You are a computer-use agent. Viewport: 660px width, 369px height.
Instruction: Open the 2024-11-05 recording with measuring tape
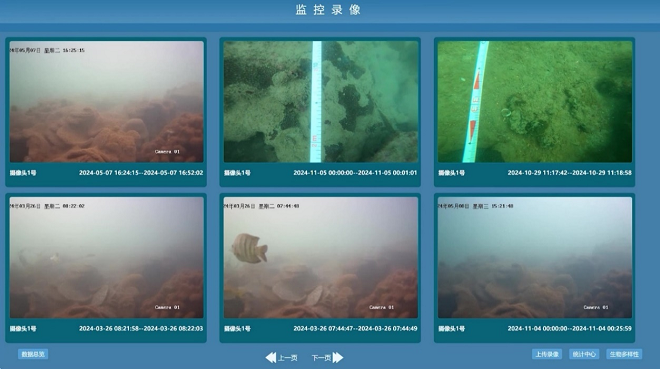pyautogui.click(x=321, y=102)
